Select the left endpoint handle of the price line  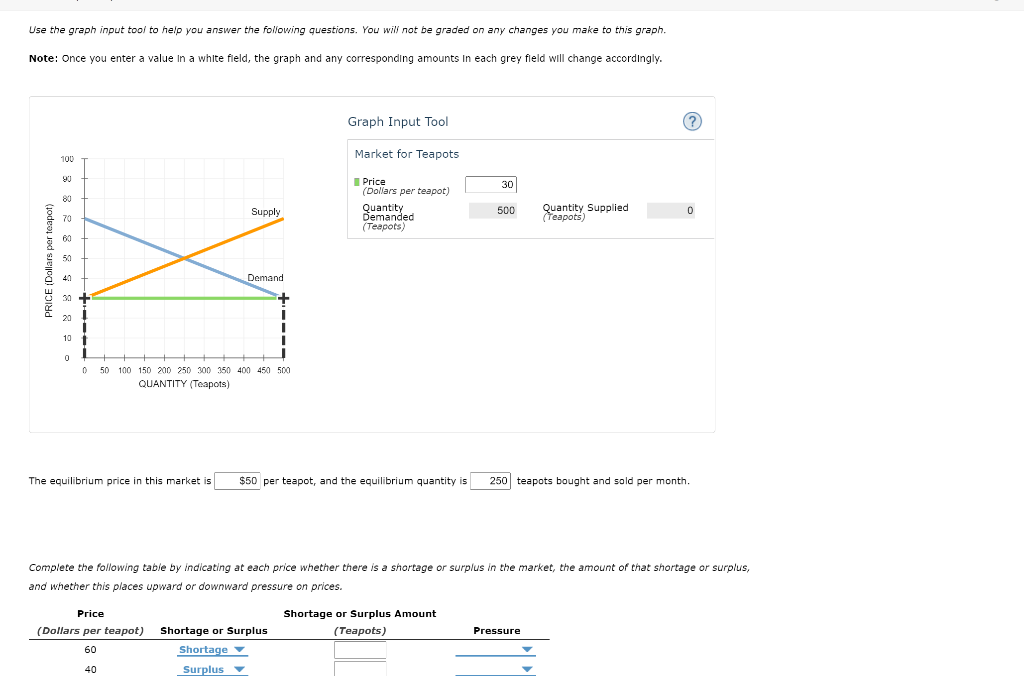pyautogui.click(x=85, y=297)
